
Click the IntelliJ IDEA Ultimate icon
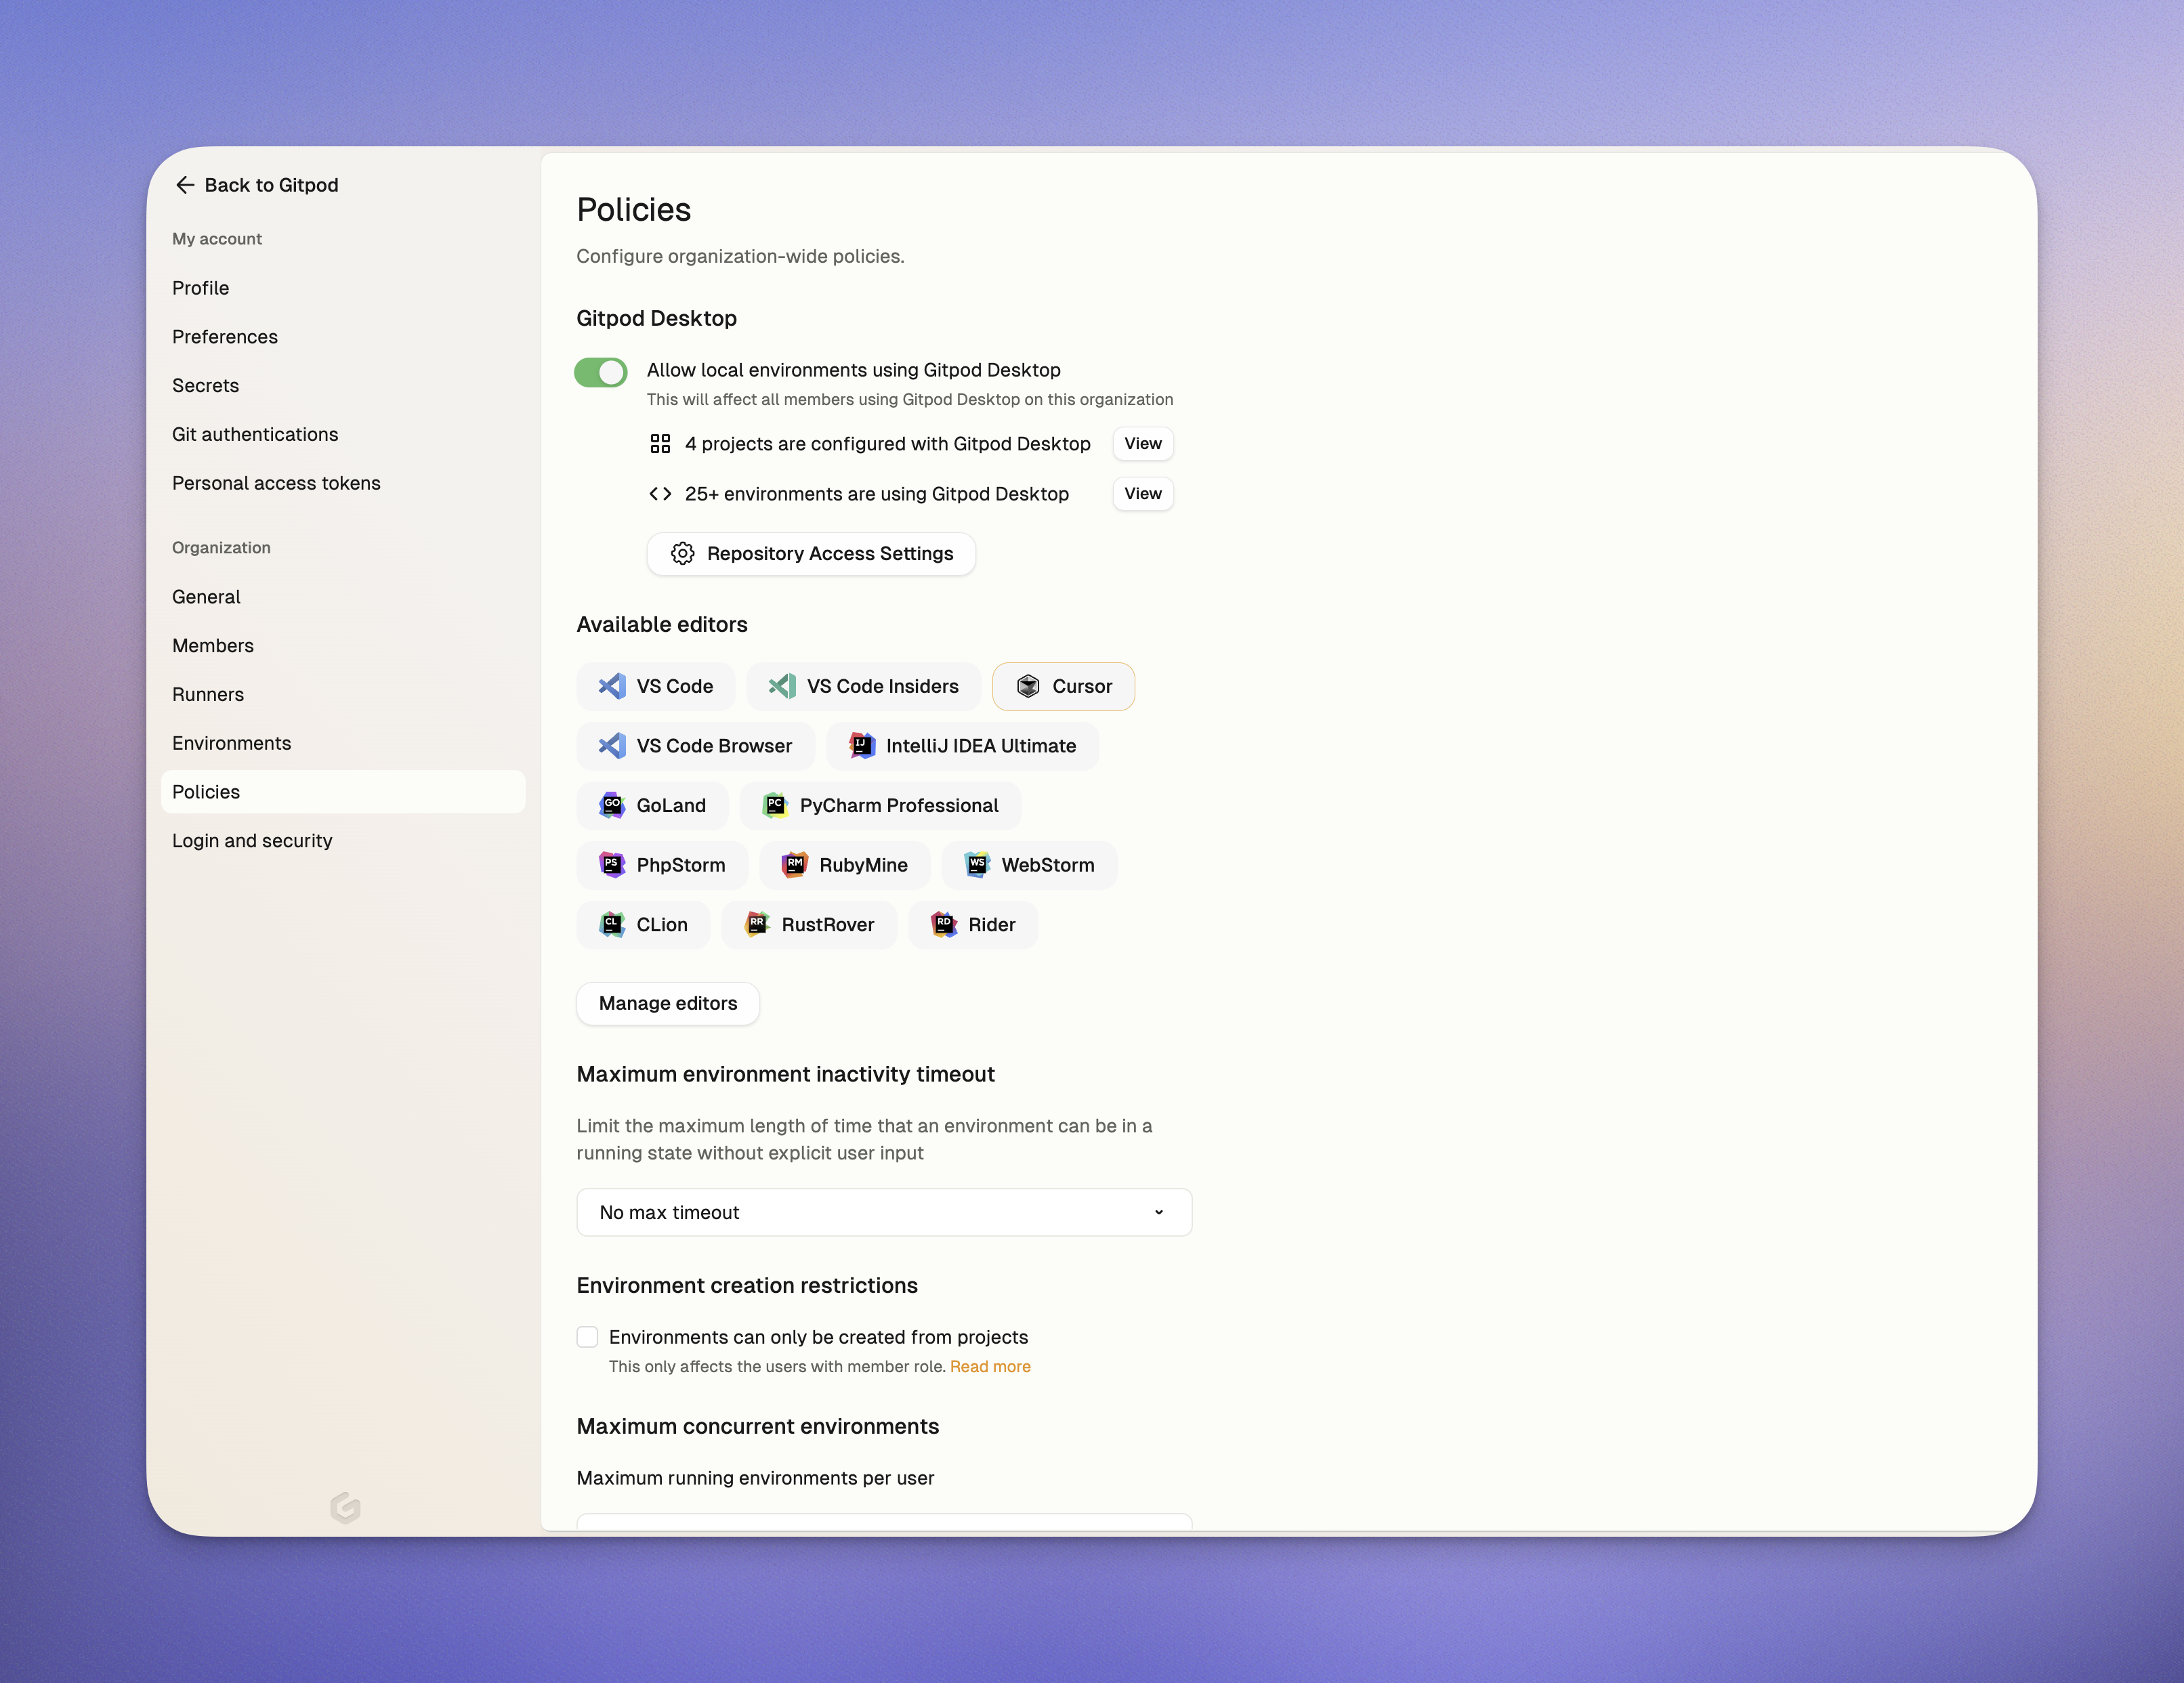pos(861,746)
